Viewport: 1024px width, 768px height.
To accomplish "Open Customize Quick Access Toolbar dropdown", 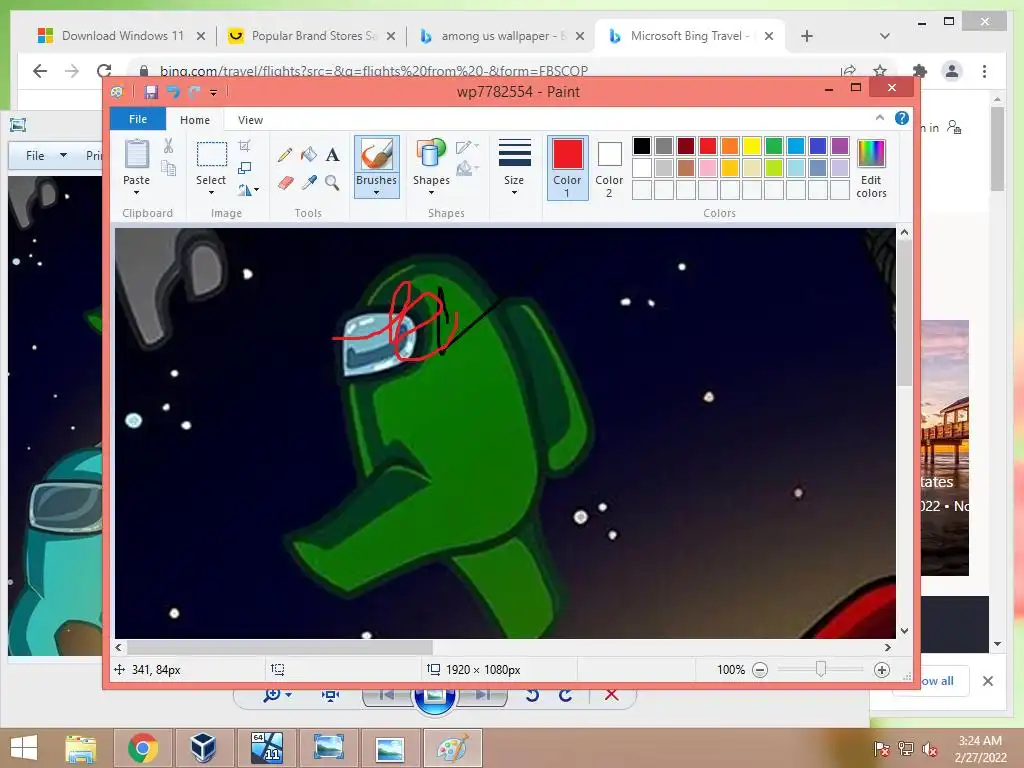I will click(214, 93).
